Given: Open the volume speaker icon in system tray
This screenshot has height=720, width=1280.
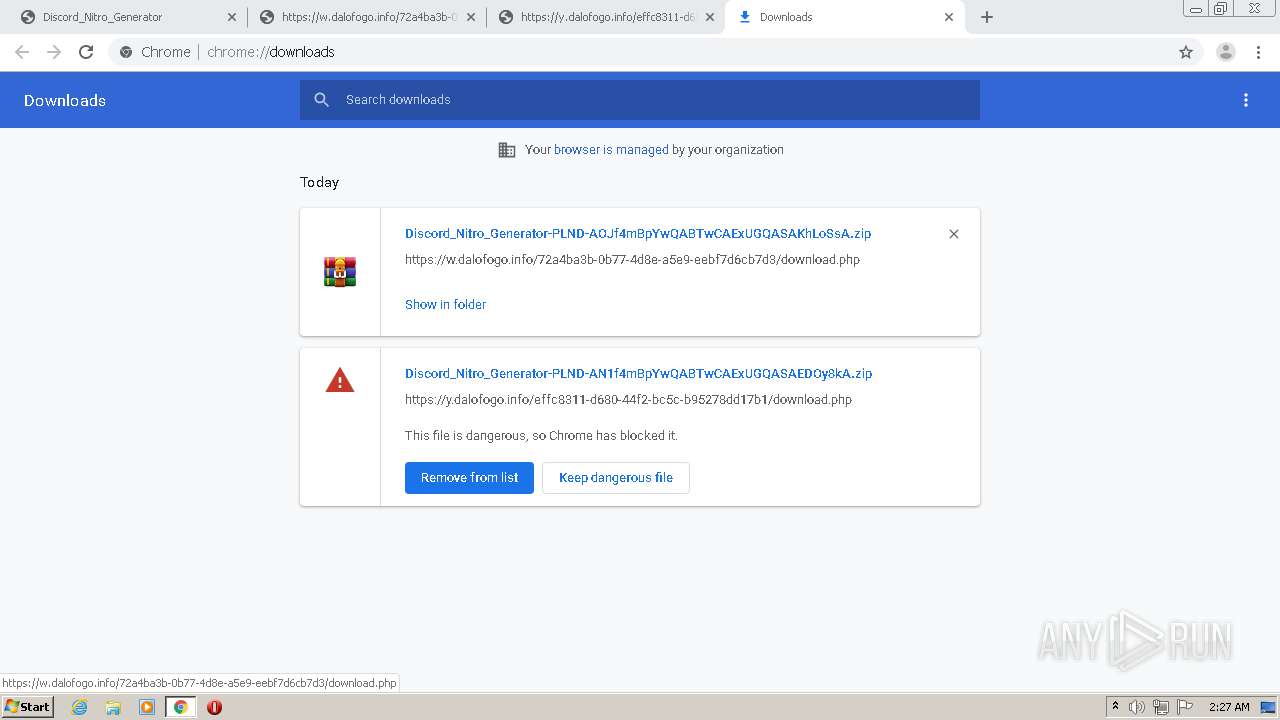Looking at the screenshot, I should click(1137, 707).
